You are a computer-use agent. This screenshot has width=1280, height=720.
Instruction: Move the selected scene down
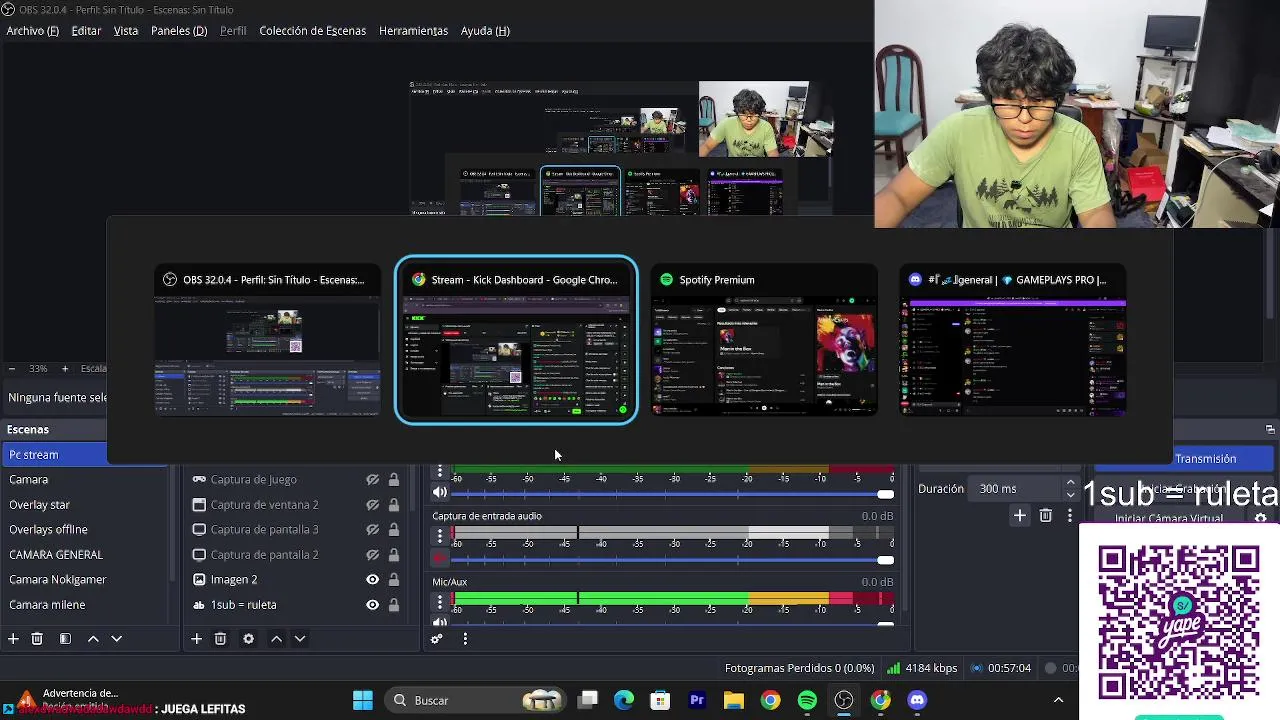(x=116, y=639)
